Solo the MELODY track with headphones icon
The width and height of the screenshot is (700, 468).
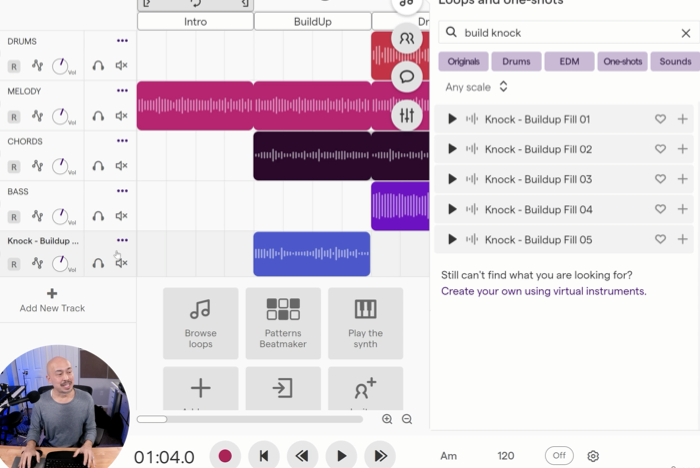click(x=98, y=116)
